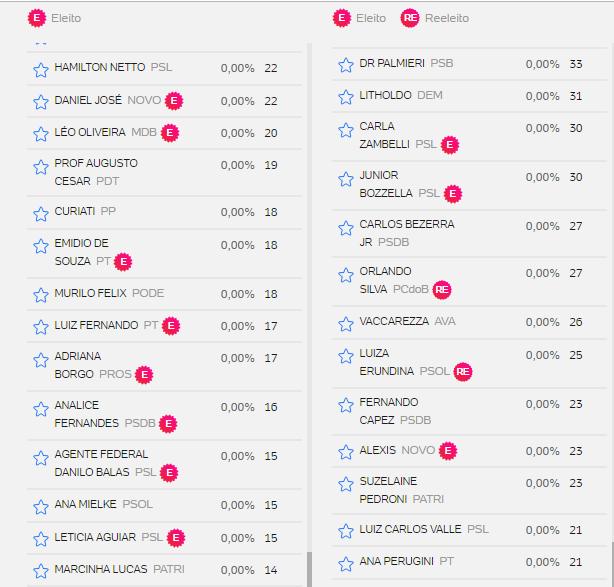Favorite Litholdo DEM using the star
The height and width of the screenshot is (587, 614).
tap(345, 97)
